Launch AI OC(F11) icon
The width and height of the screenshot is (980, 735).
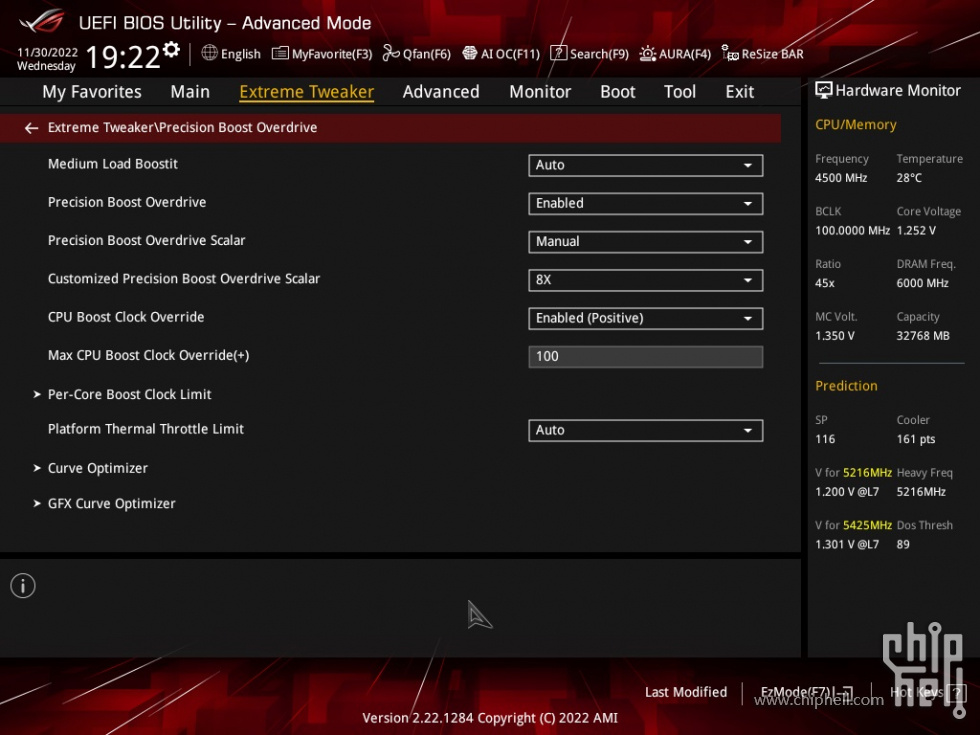click(x=469, y=53)
